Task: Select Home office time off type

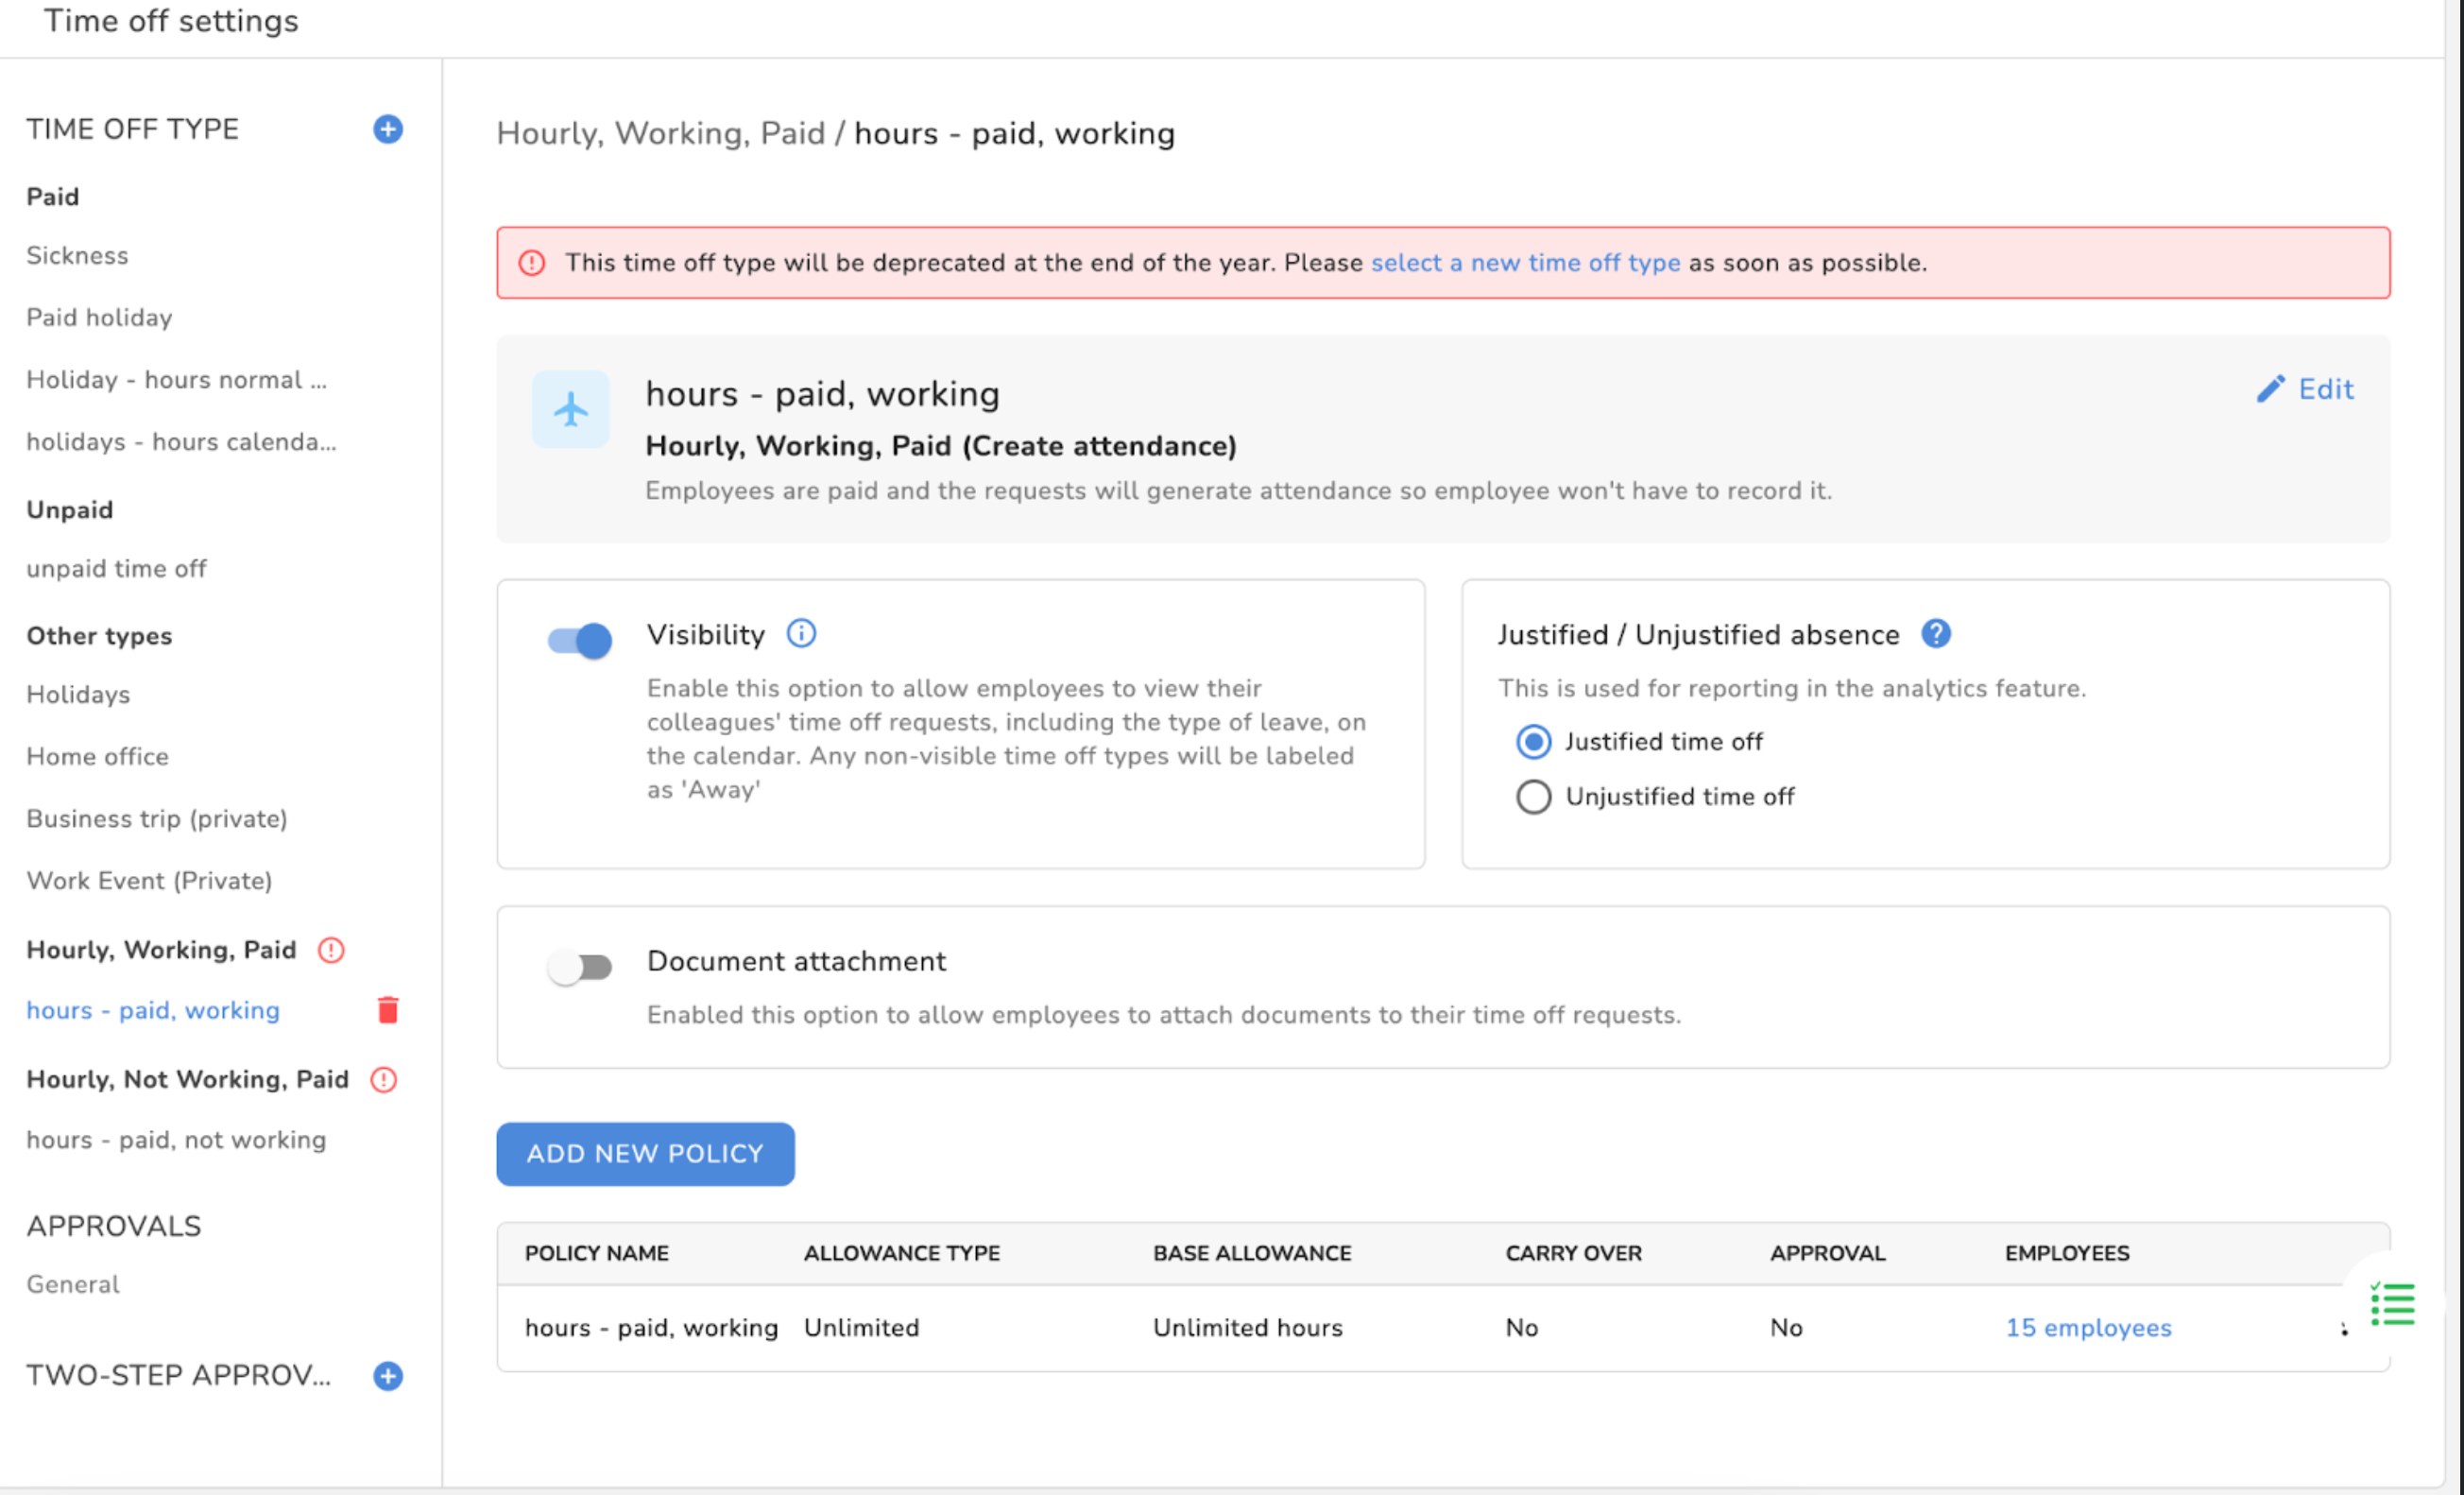Action: [x=98, y=757]
